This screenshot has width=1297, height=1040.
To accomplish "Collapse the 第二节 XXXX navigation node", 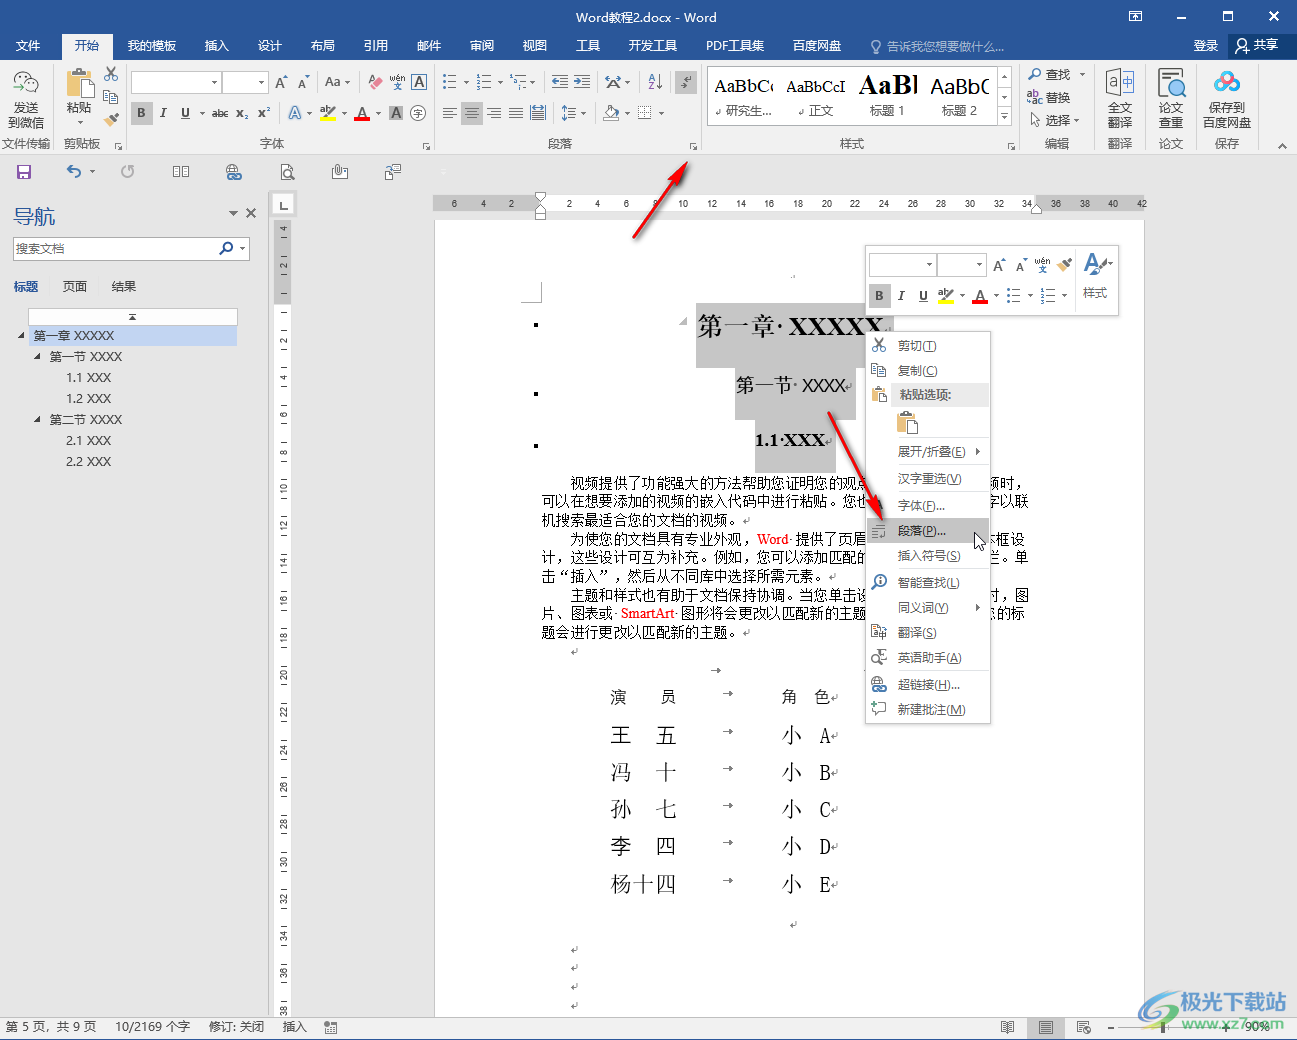I will click(x=38, y=420).
